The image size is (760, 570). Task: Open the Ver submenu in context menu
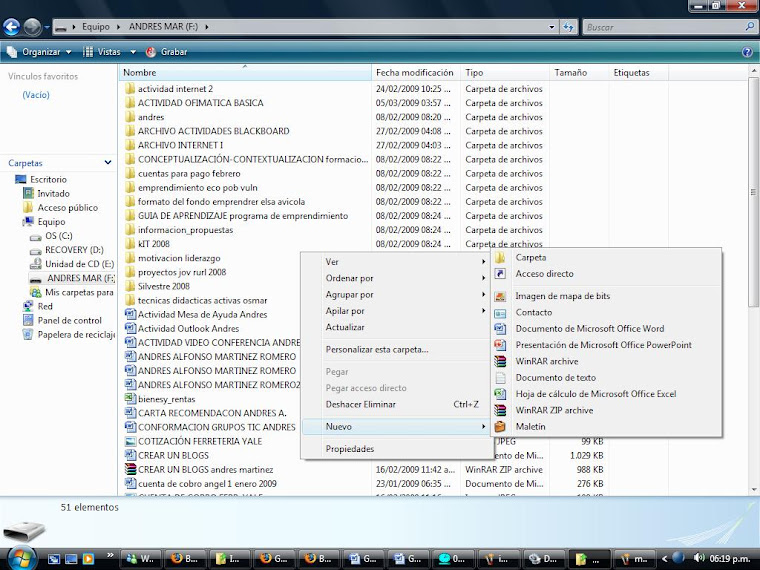[396, 262]
